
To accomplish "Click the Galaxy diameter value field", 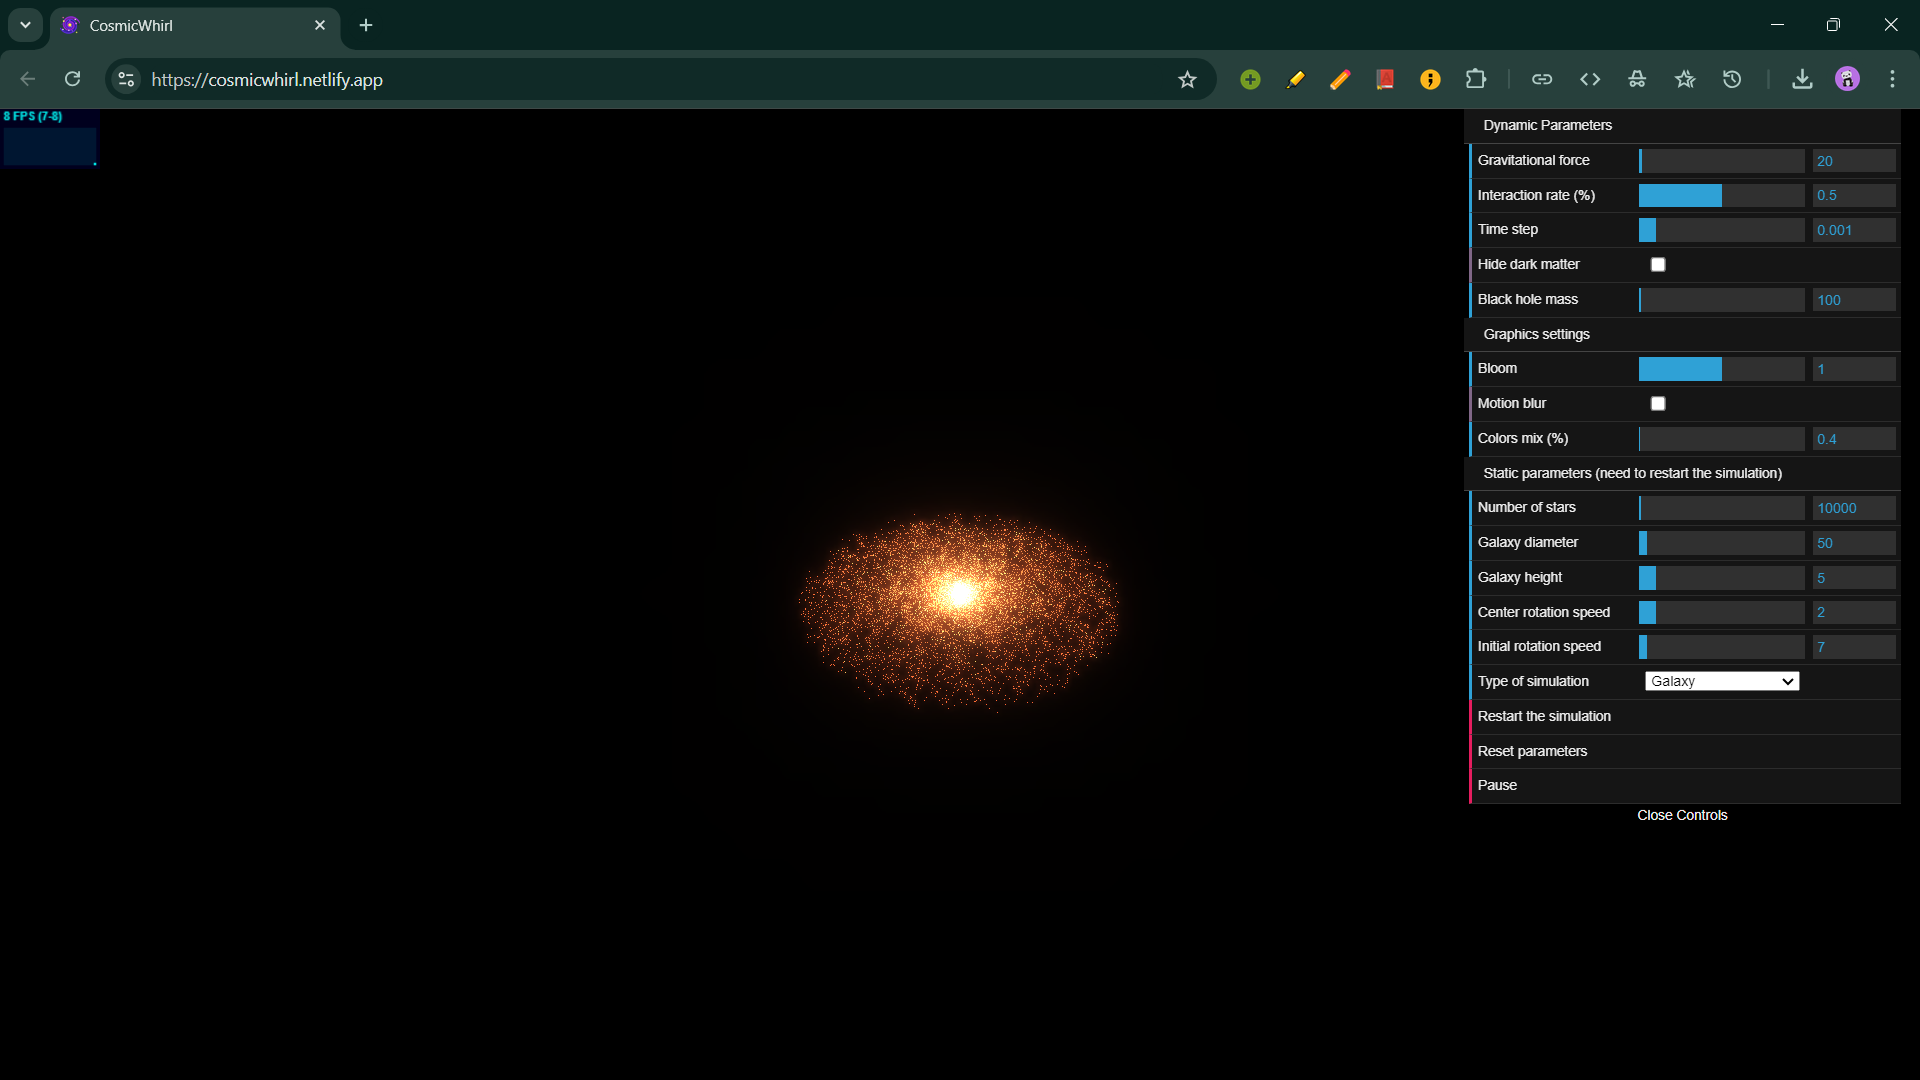I will click(1854, 543).
